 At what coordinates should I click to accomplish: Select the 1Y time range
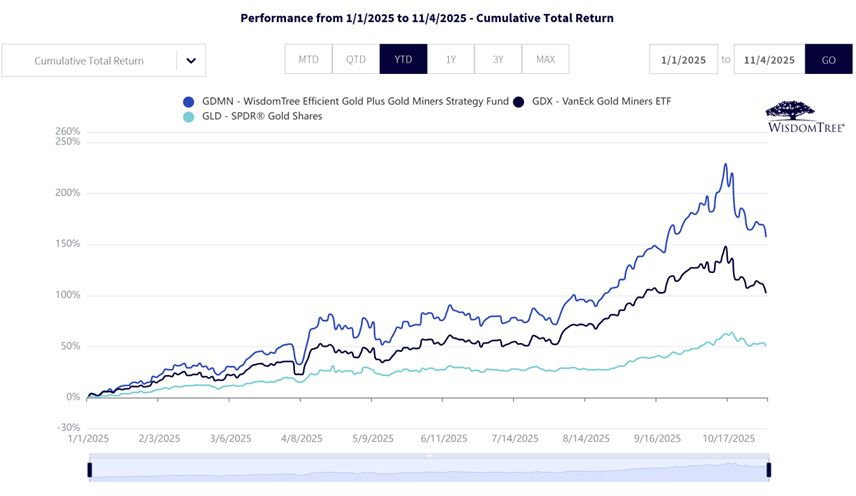pyautogui.click(x=451, y=59)
